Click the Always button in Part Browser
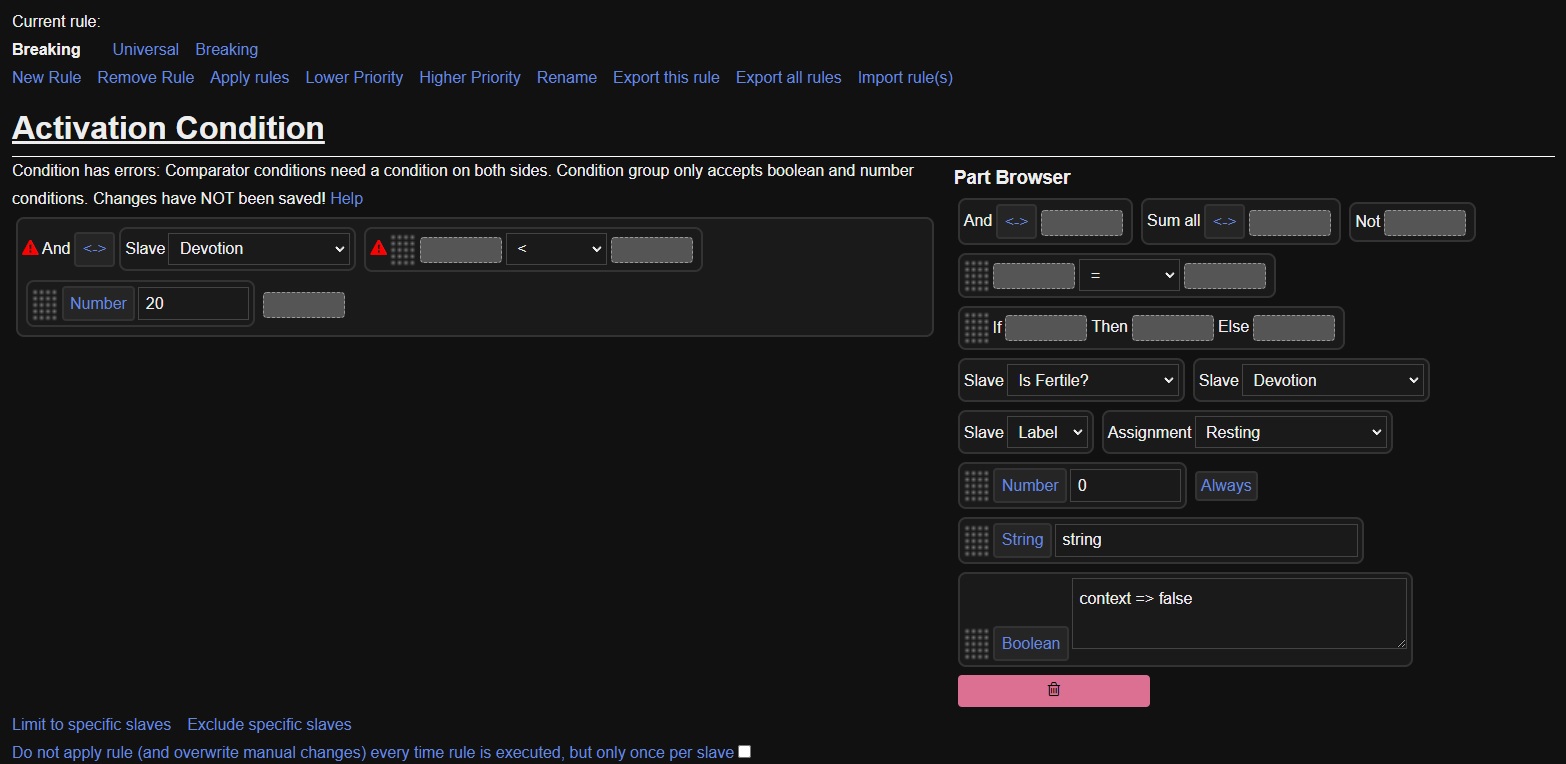This screenshot has height=764, width=1566. click(1226, 486)
